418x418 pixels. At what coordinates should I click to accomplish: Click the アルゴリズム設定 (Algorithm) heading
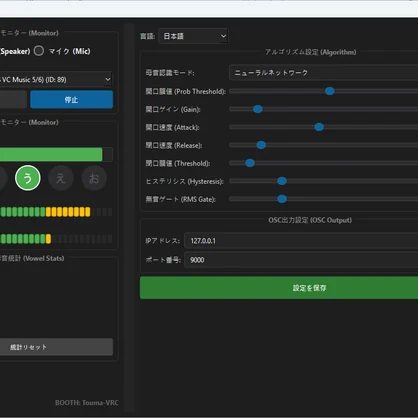(310, 52)
